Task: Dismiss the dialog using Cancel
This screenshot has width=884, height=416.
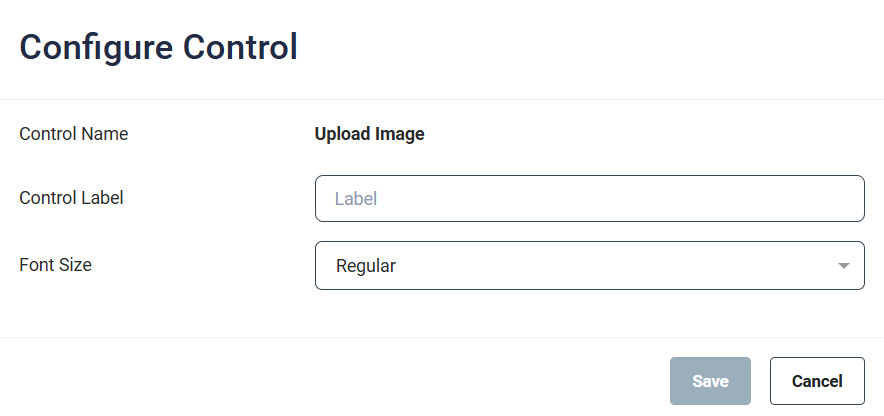Action: (817, 381)
